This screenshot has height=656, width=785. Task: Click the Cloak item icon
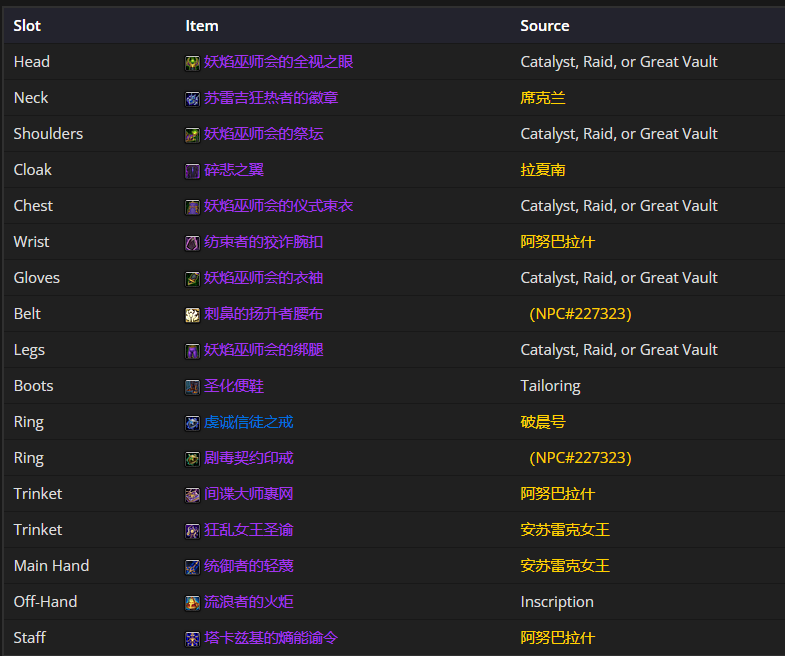click(x=192, y=171)
